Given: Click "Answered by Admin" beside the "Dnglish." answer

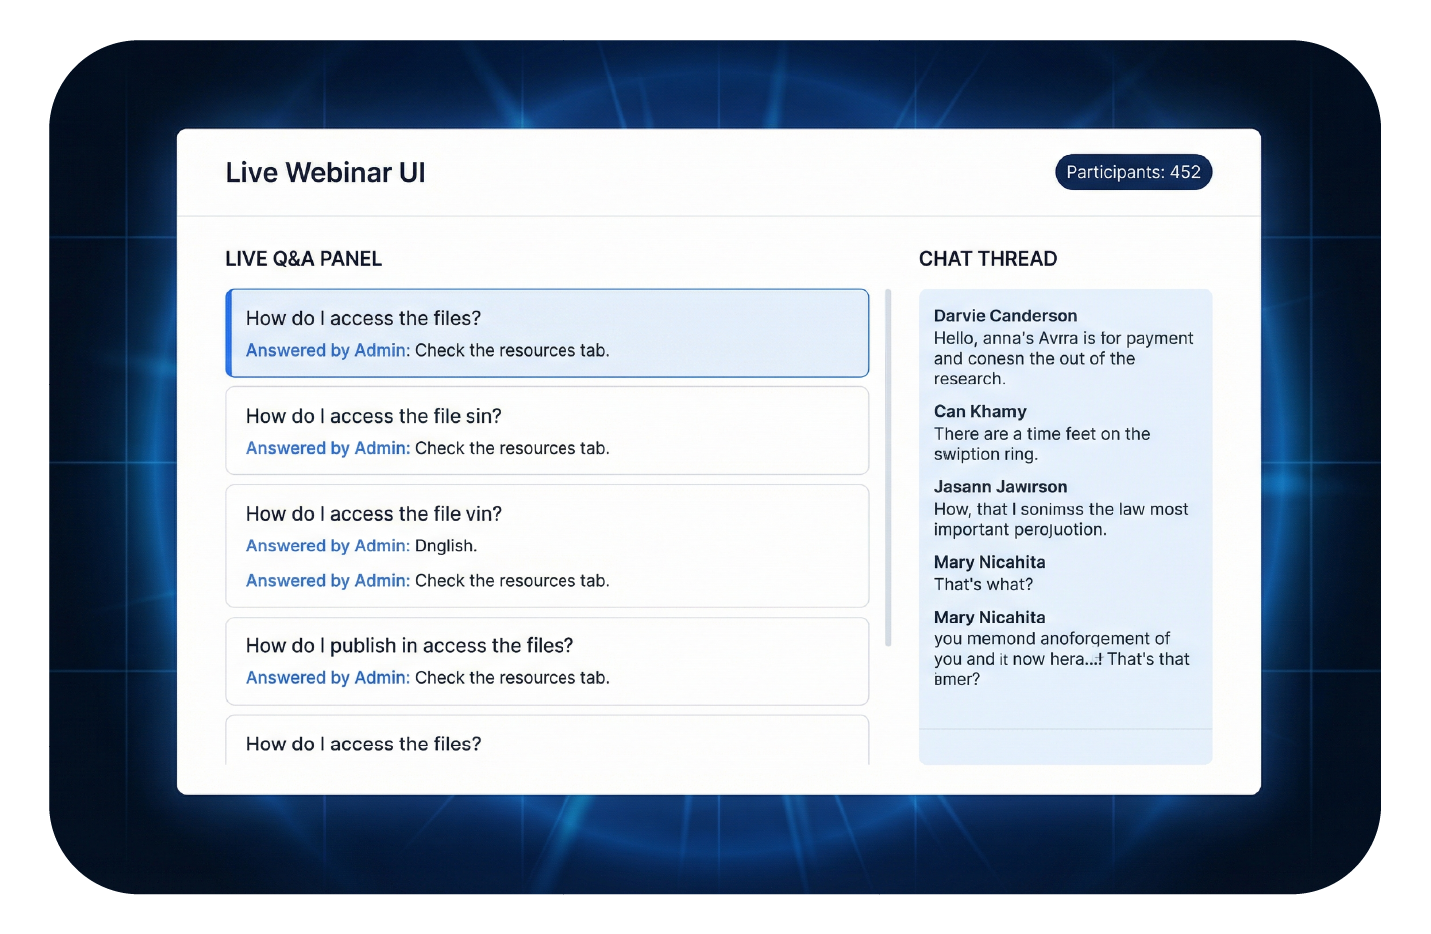Looking at the screenshot, I should [327, 546].
